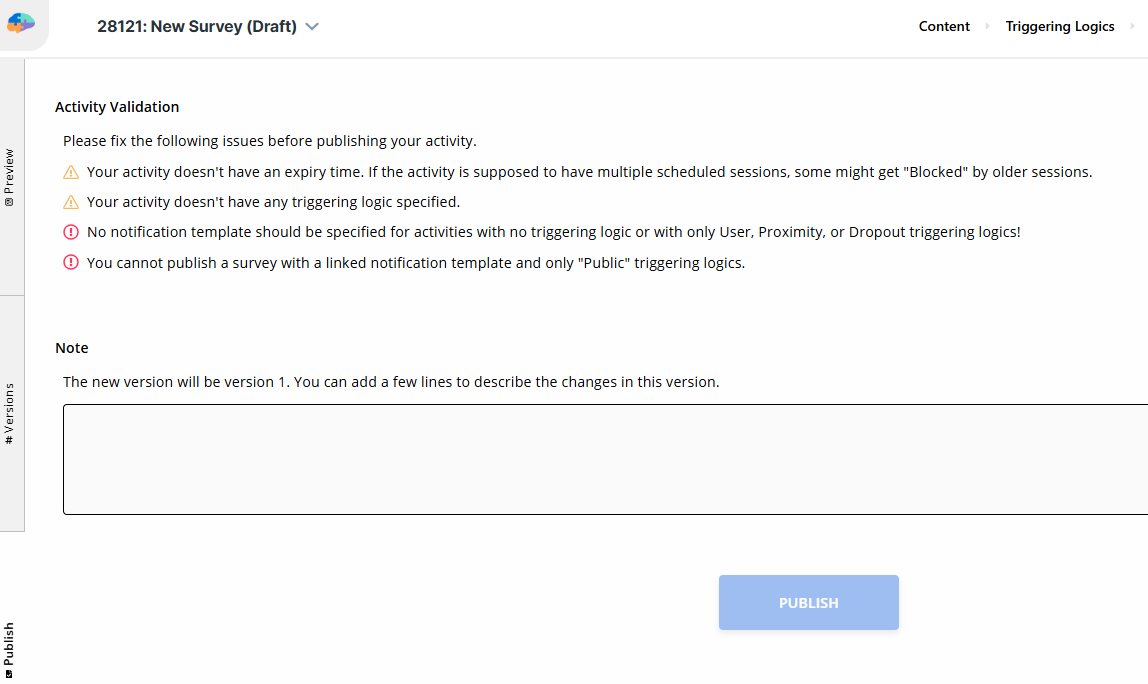The image size is (1148, 684).
Task: Click the arrow after Triggering Logics
Action: click(1132, 27)
